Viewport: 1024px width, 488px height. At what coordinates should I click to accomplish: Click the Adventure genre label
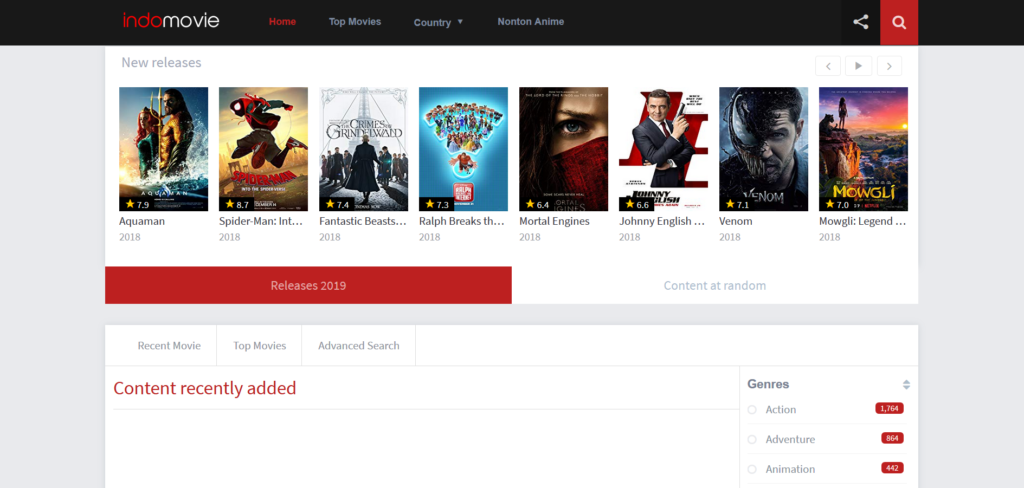[790, 440]
